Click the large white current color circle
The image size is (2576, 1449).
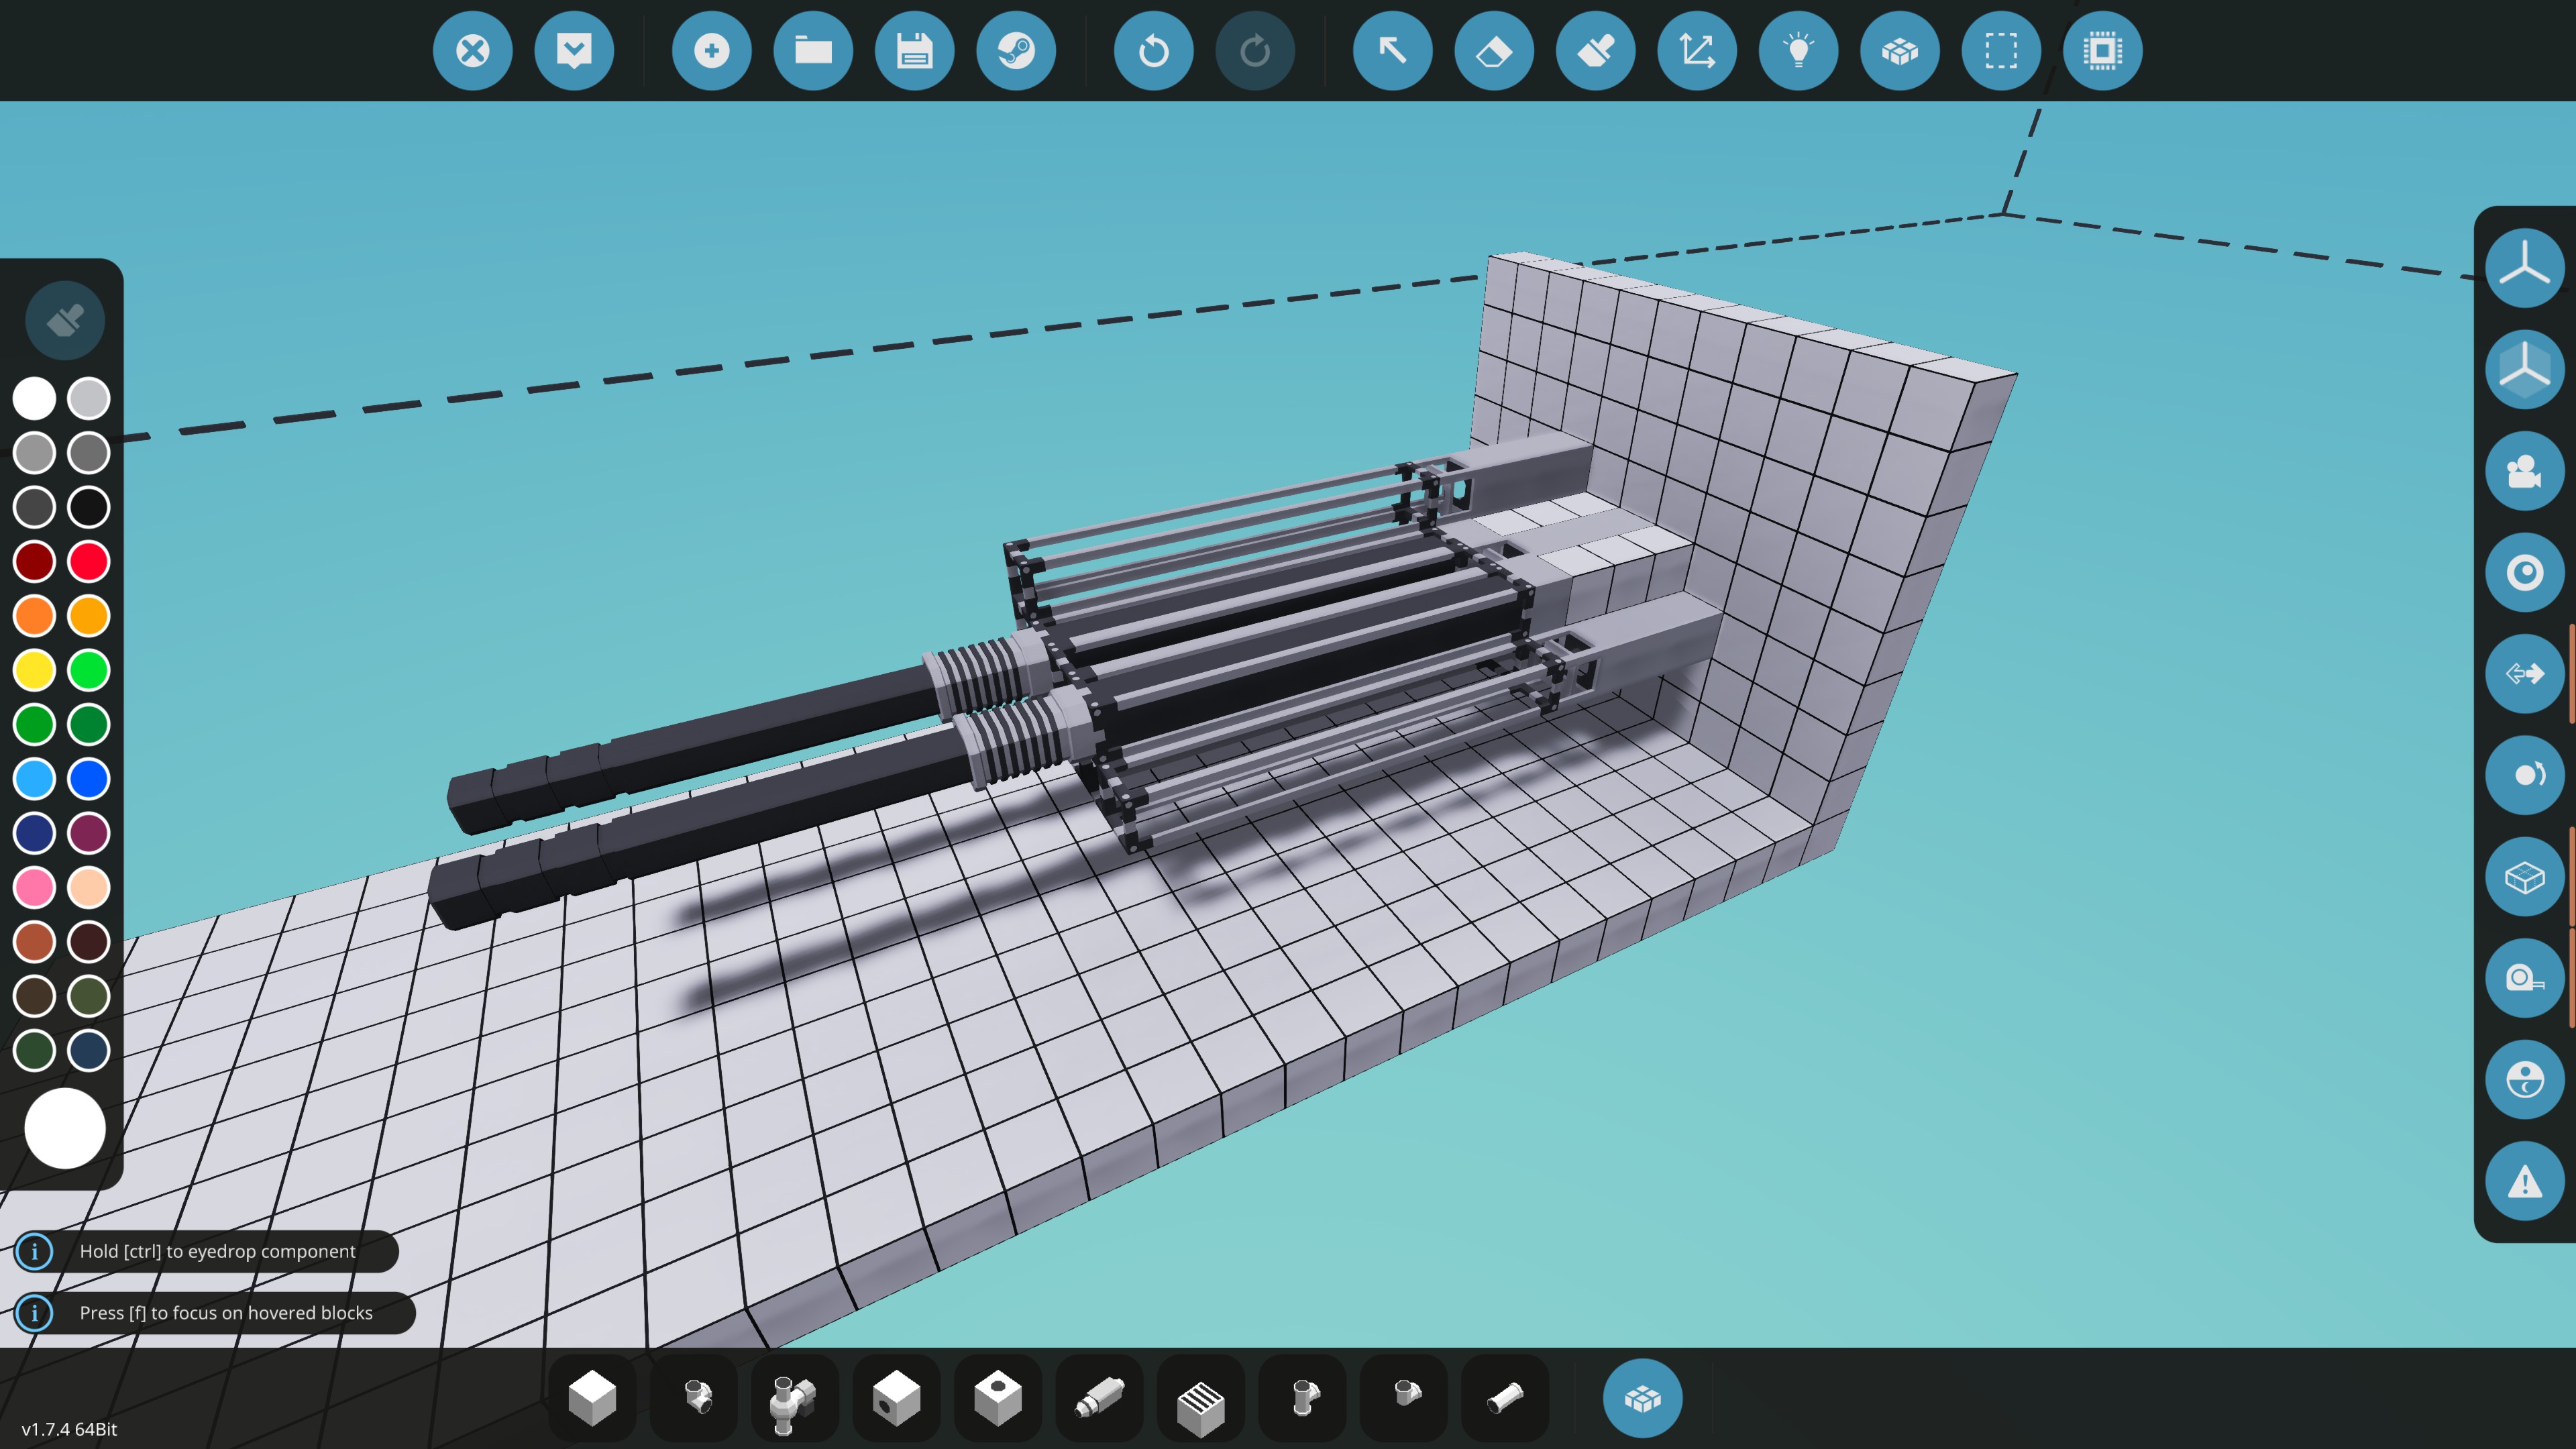tap(65, 1128)
